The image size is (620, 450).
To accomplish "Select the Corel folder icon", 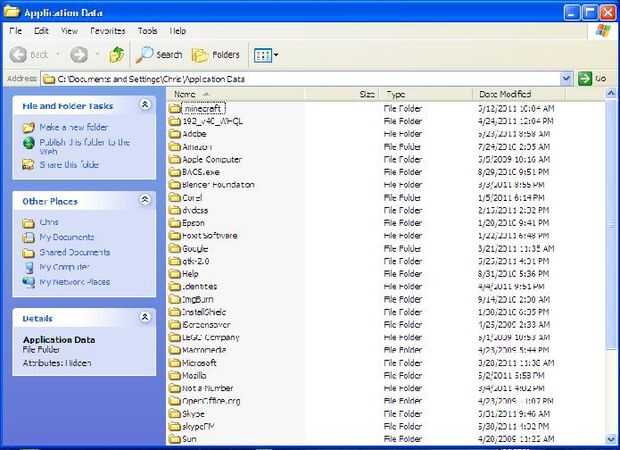I will tap(175, 197).
